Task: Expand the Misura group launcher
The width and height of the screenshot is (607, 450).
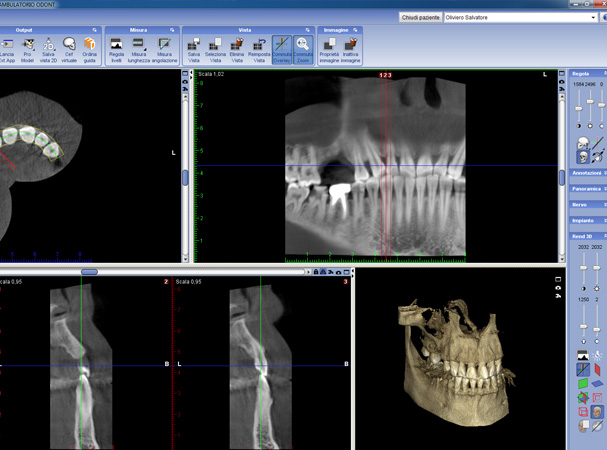Action: [x=172, y=30]
